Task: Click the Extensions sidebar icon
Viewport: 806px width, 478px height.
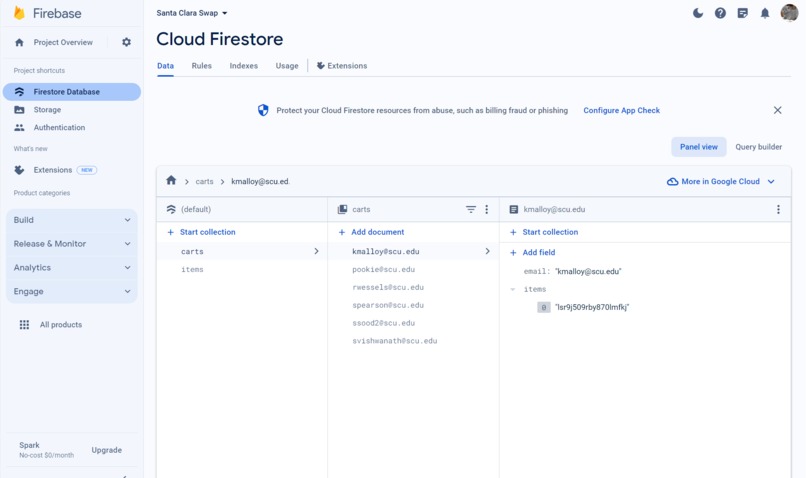Action: pos(20,170)
